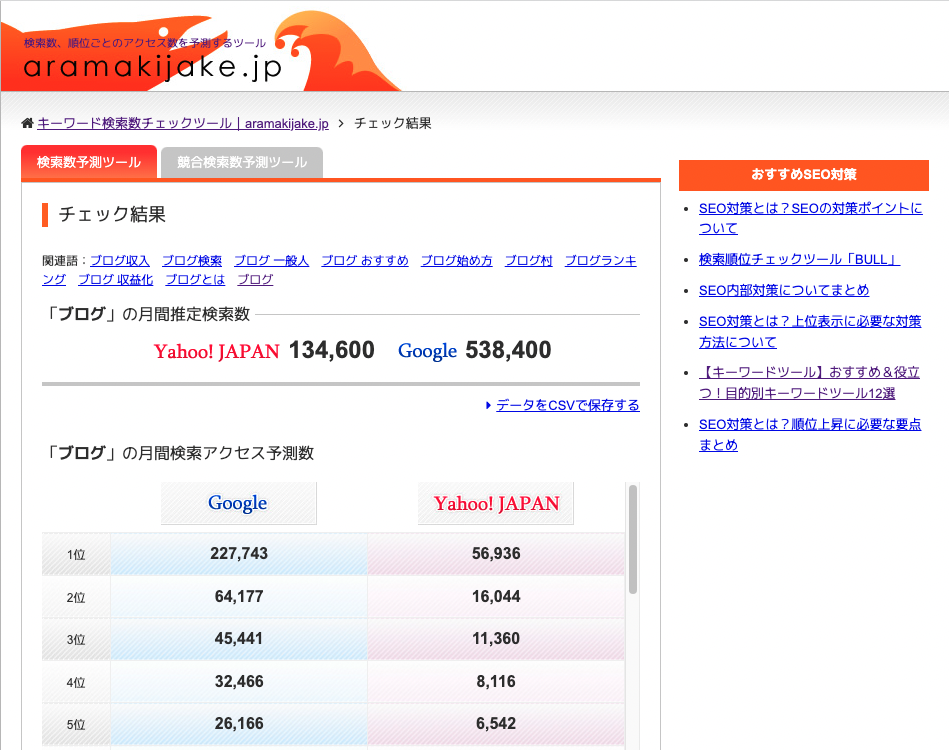
Task: Select Yahoo 3位 value 11,360
Action: point(496,638)
